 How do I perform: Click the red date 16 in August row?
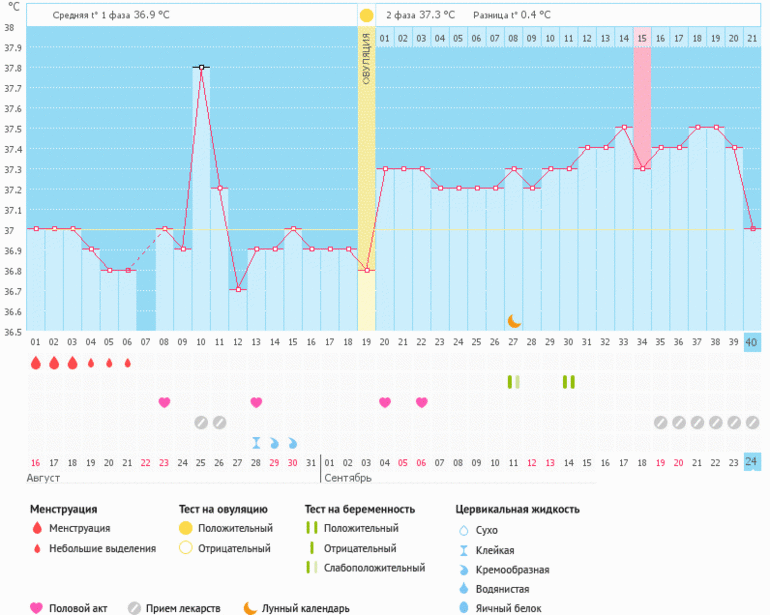[x=35, y=463]
